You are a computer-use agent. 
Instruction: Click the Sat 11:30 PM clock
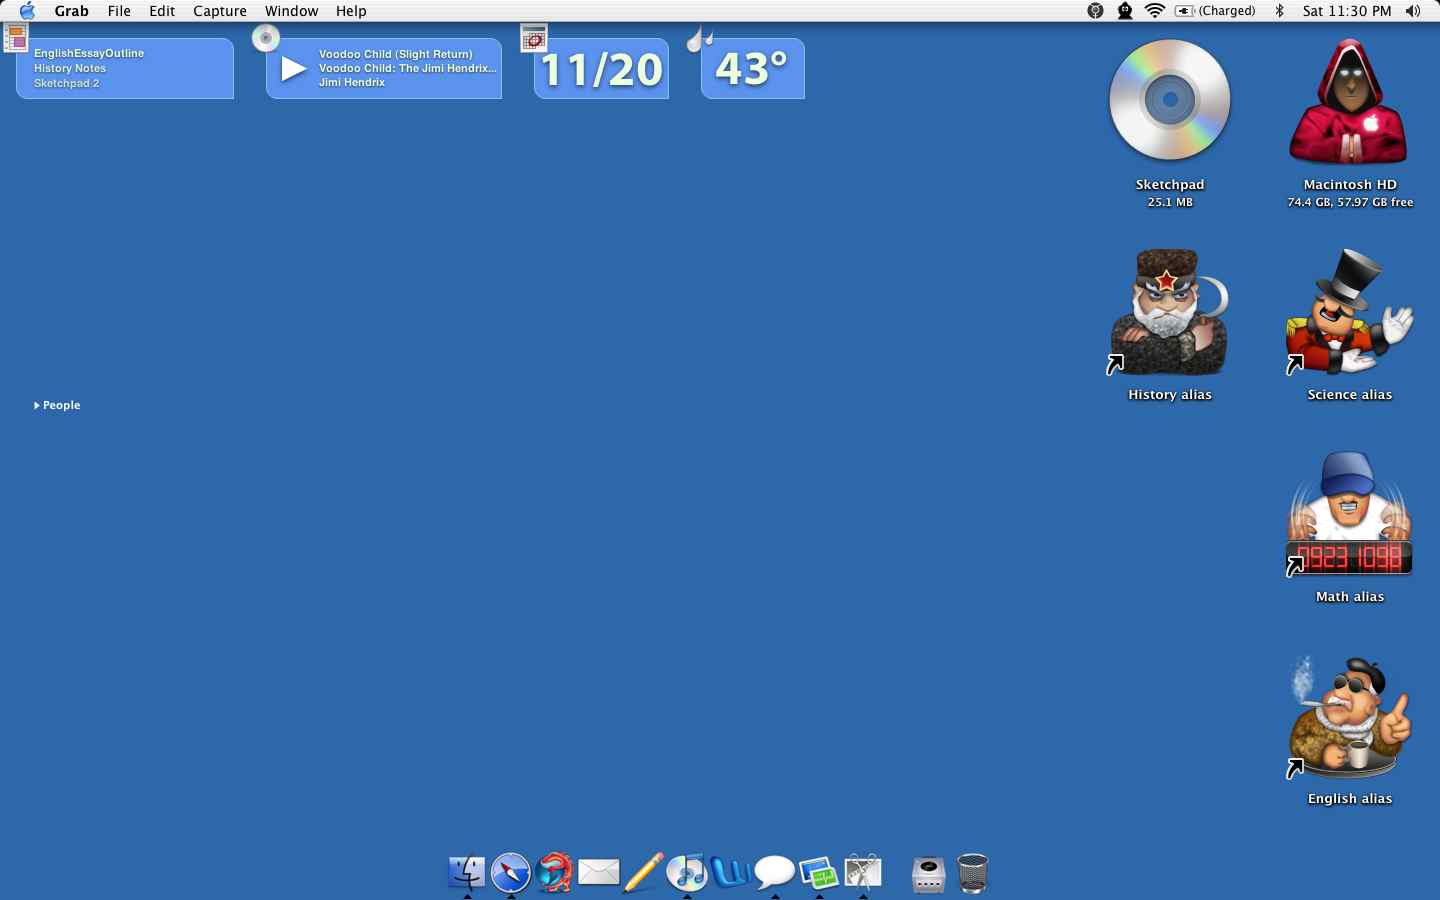[x=1347, y=11]
